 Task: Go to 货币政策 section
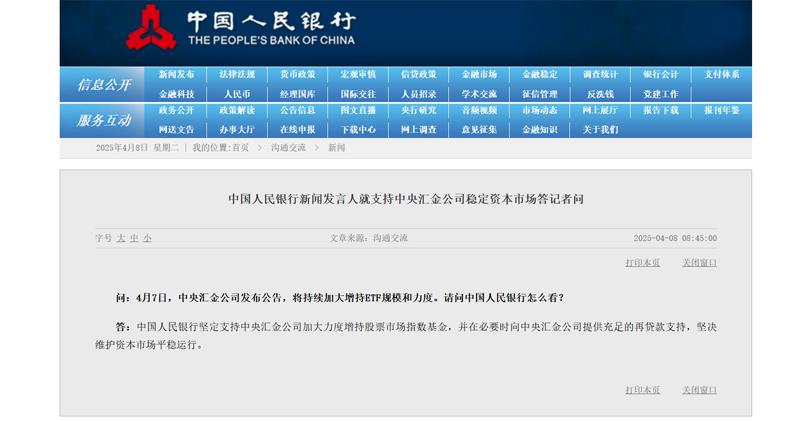pyautogui.click(x=297, y=75)
